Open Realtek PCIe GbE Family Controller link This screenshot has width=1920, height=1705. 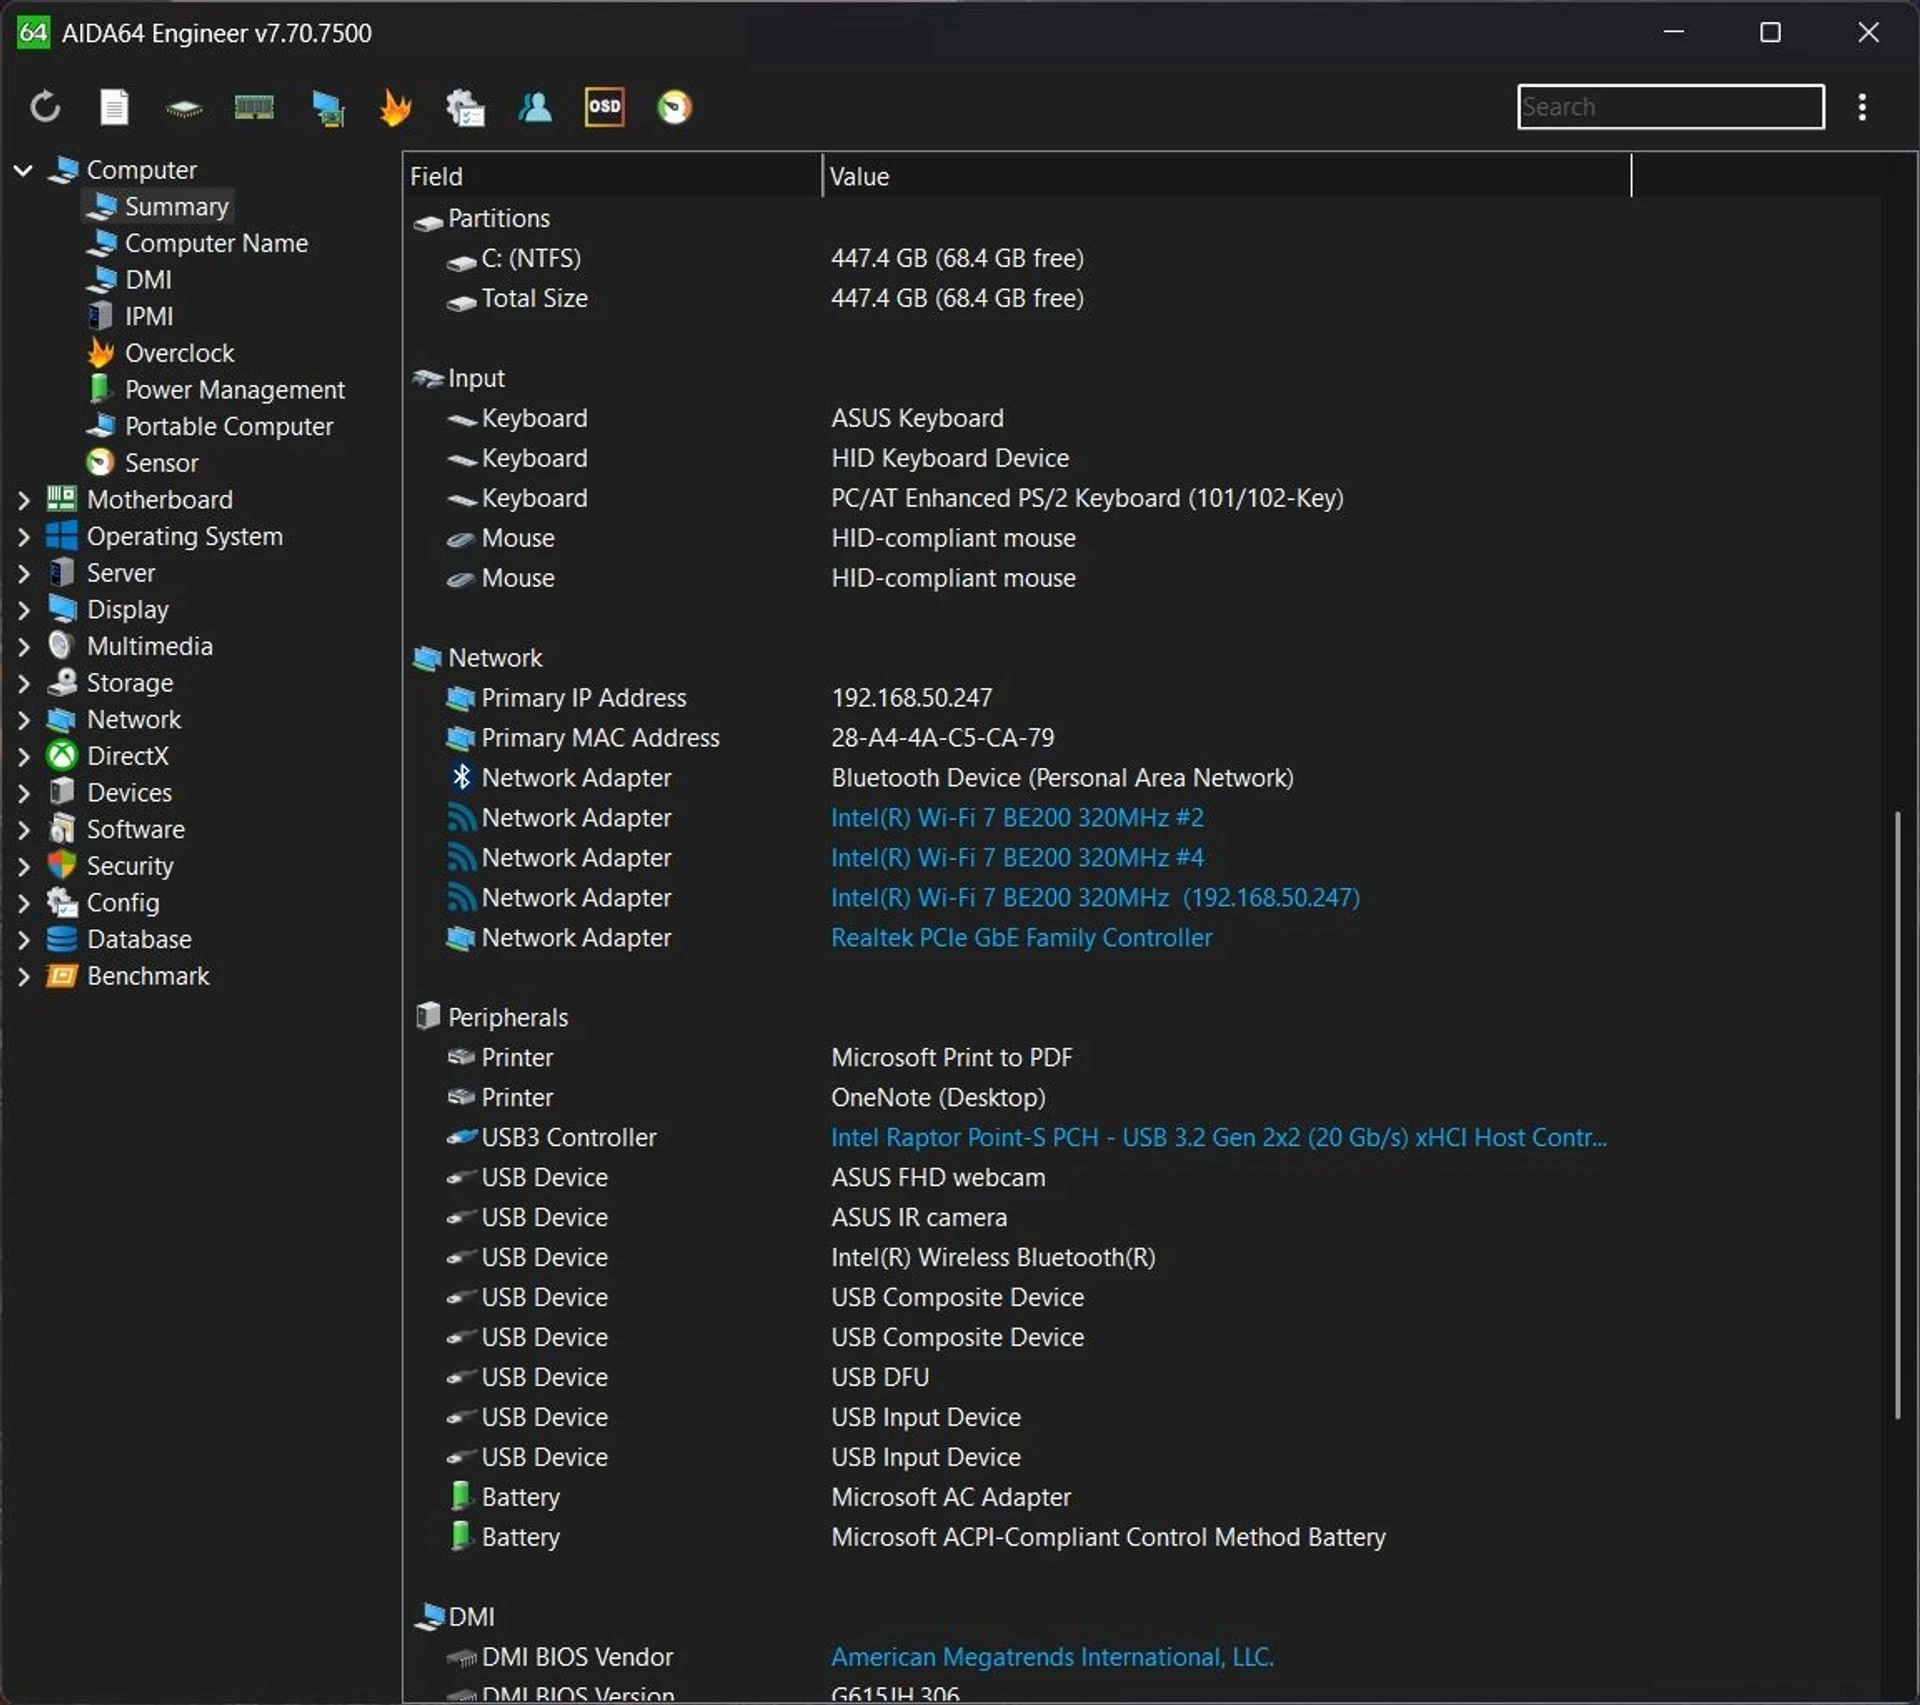(x=1021, y=938)
